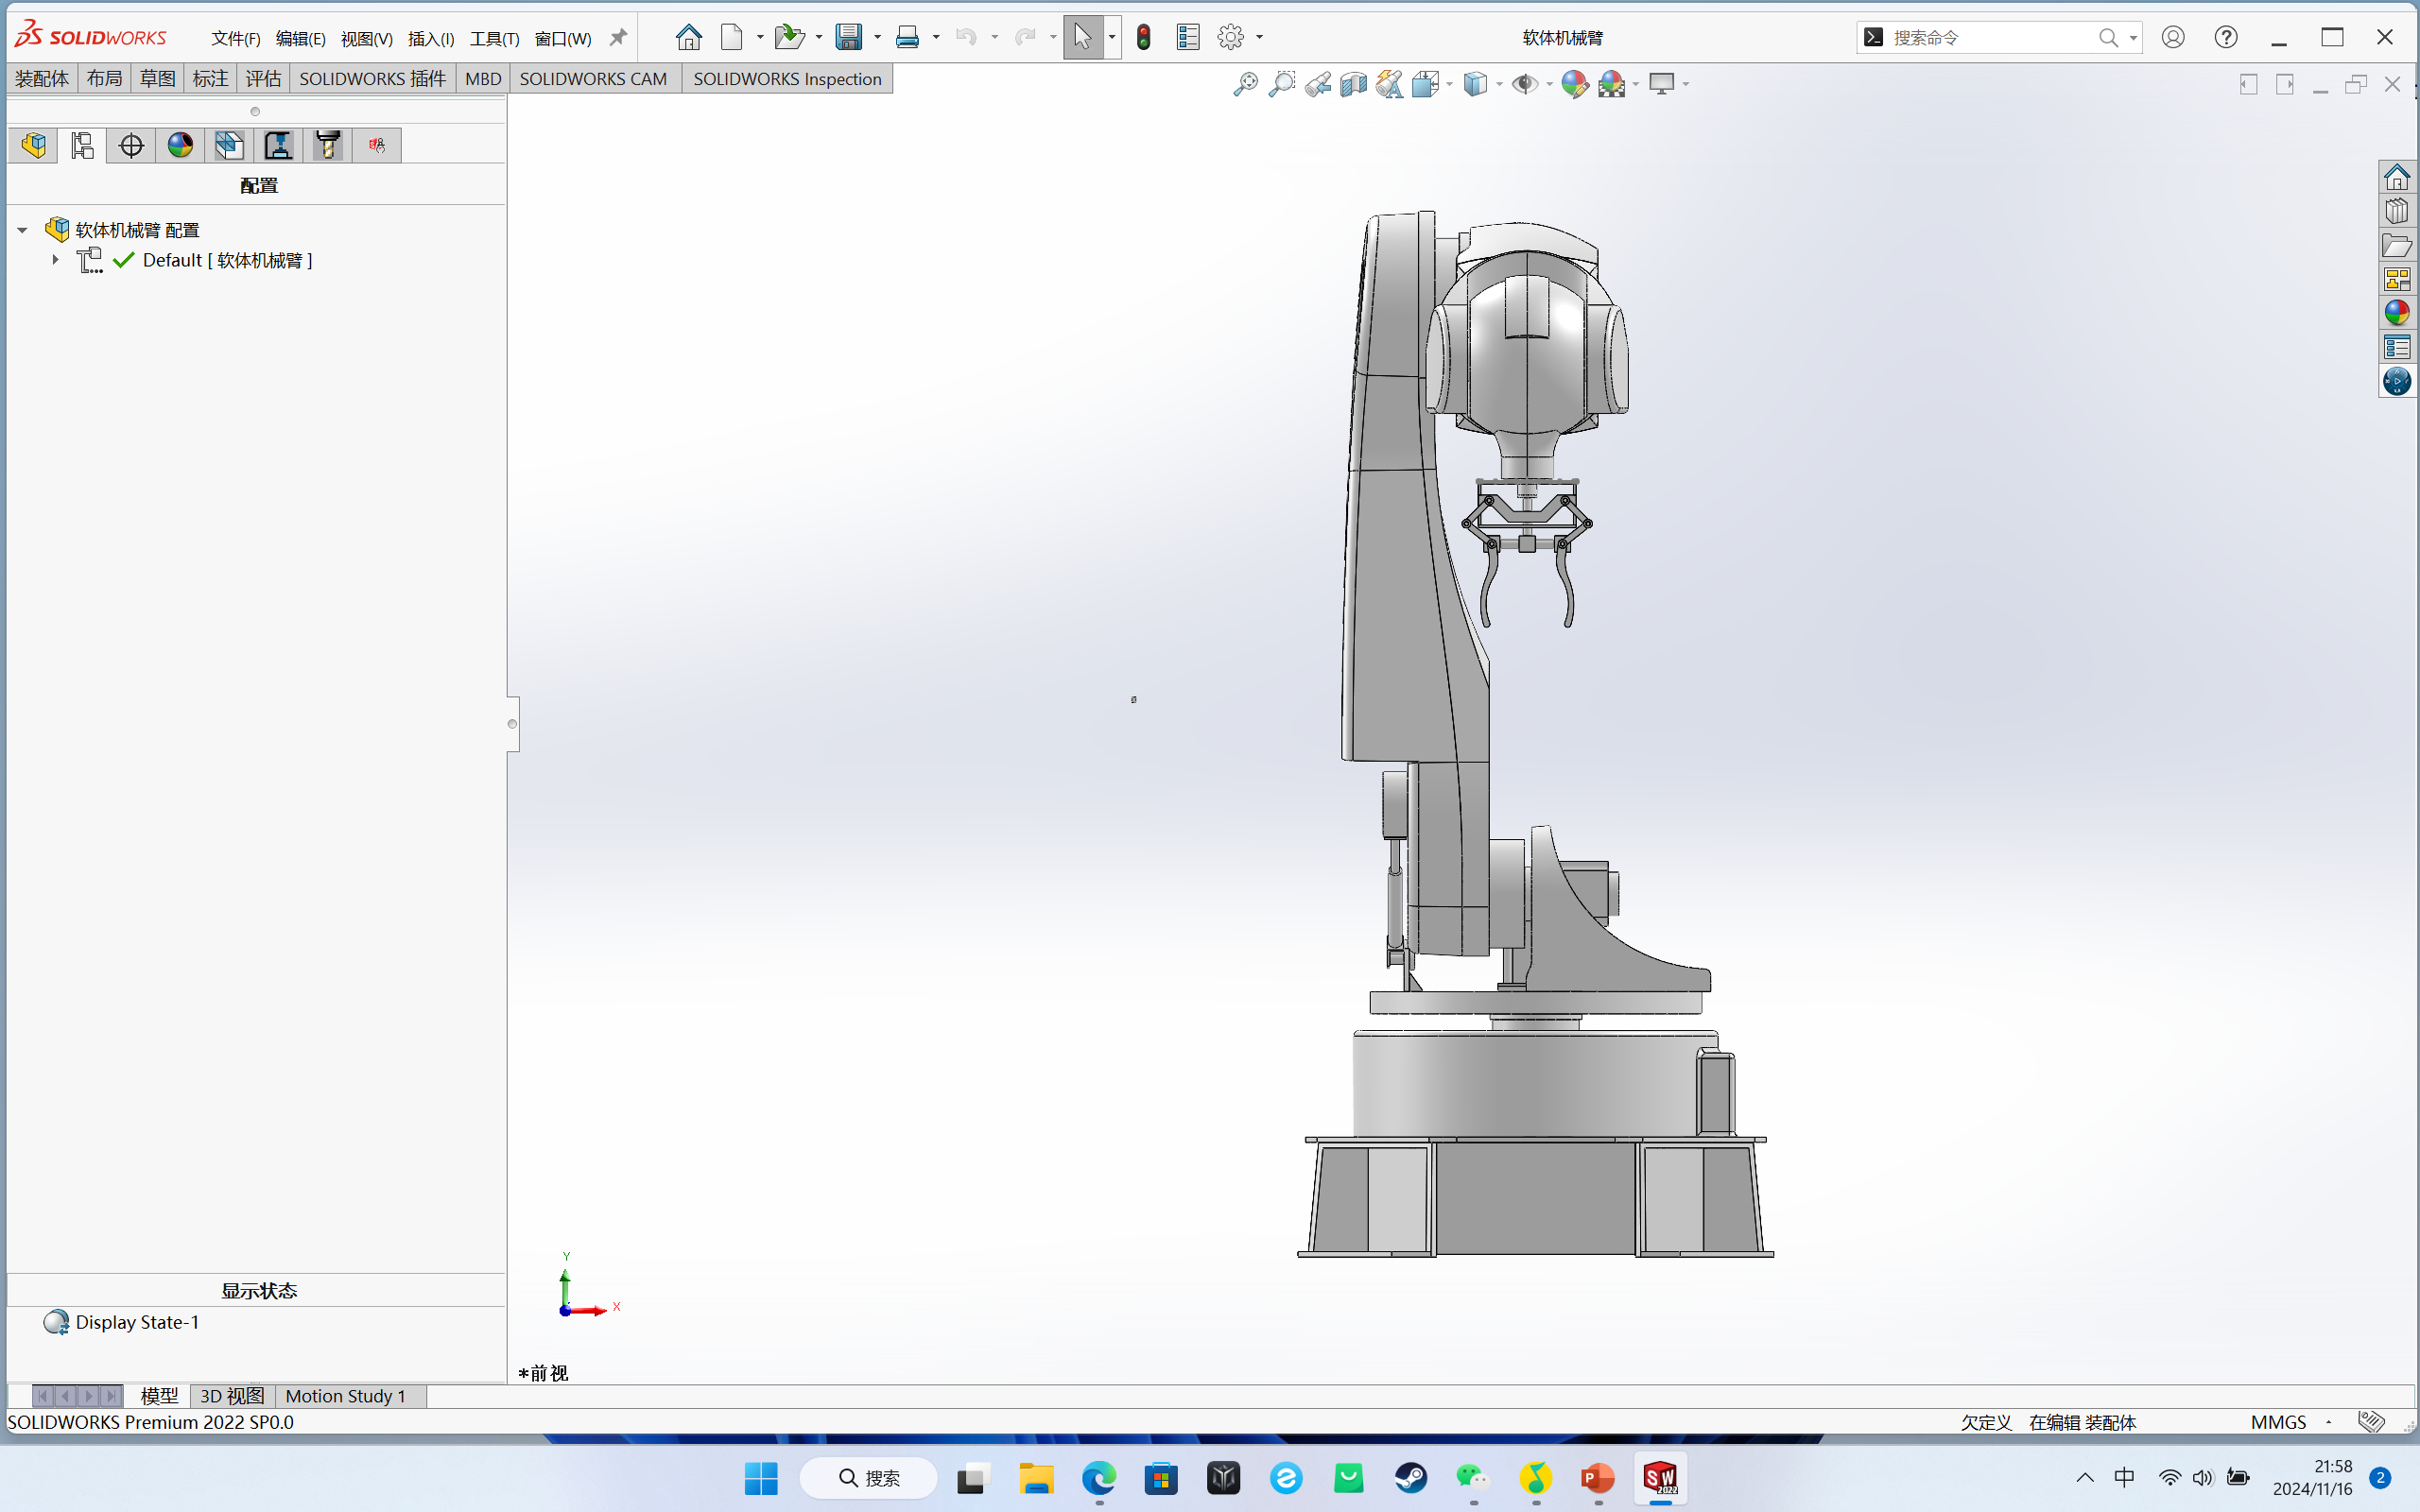
Task: Open the 视图(V) menu
Action: pyautogui.click(x=366, y=38)
